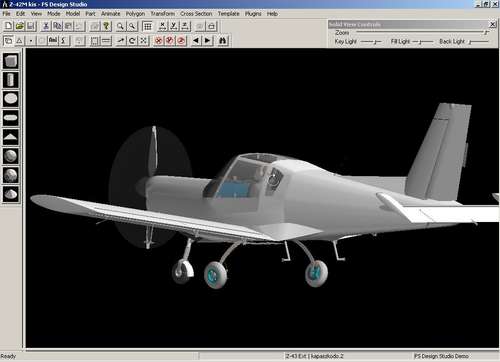Click the Open folder icon

[20, 26]
